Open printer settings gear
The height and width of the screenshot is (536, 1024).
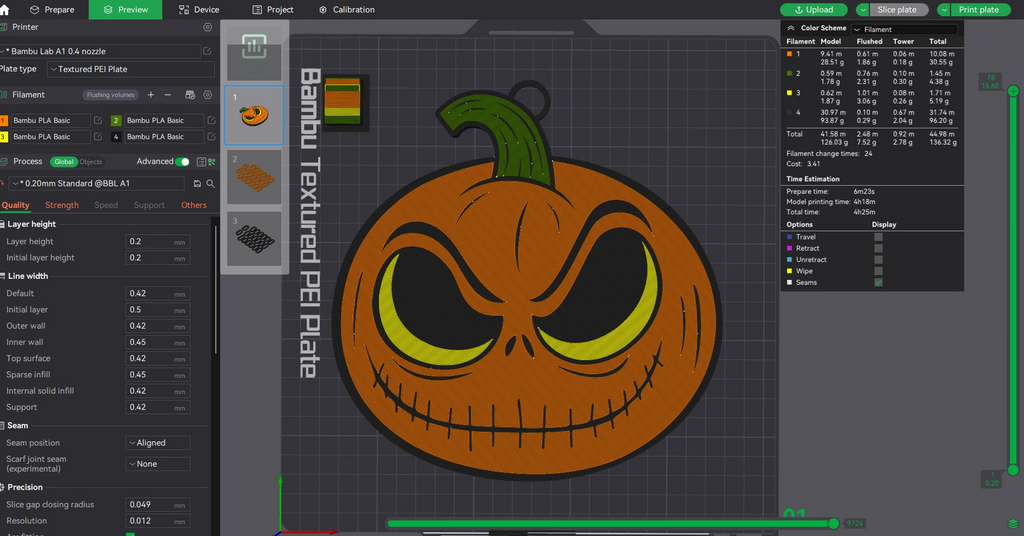click(x=208, y=27)
